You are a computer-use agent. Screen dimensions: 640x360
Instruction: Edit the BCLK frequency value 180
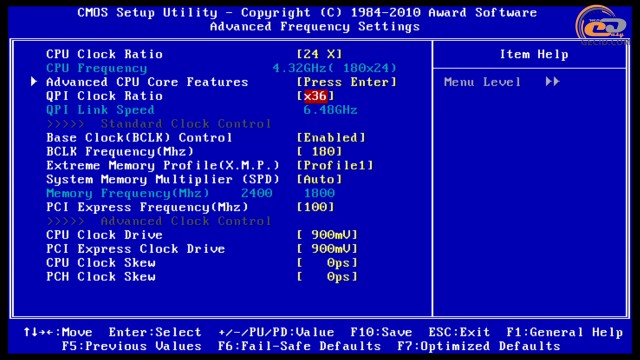320,151
